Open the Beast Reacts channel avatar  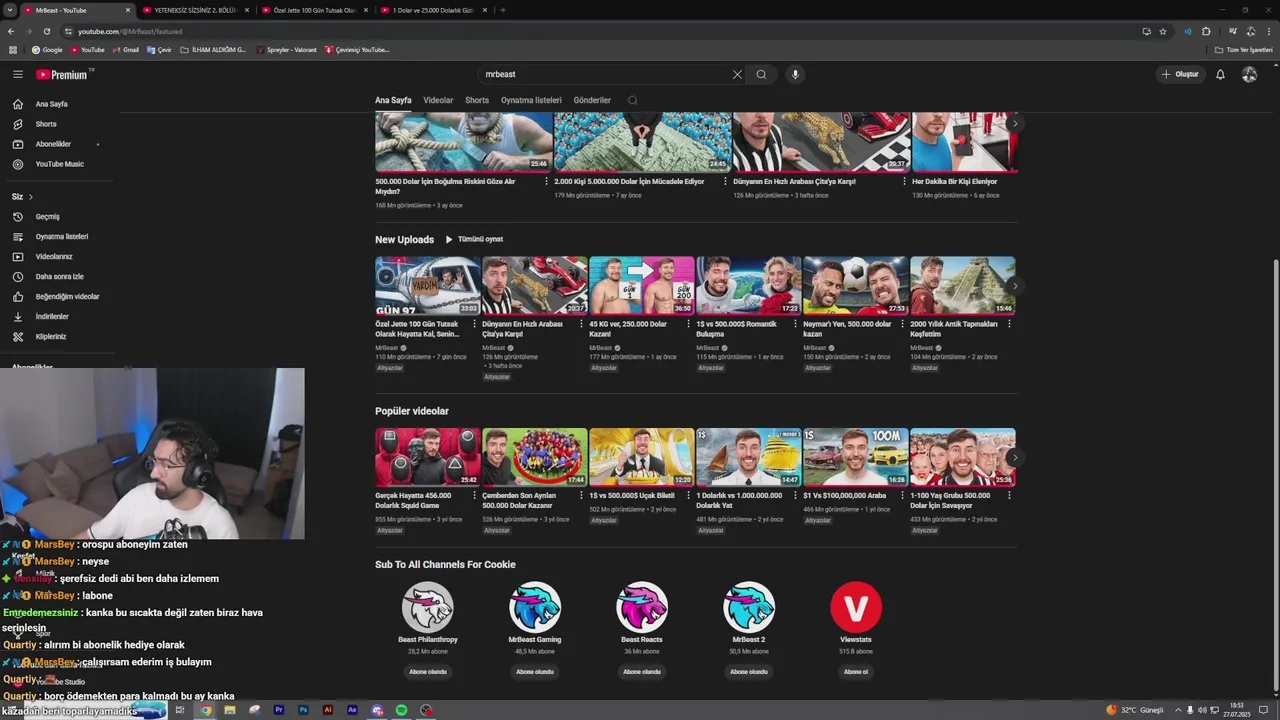tap(642, 607)
